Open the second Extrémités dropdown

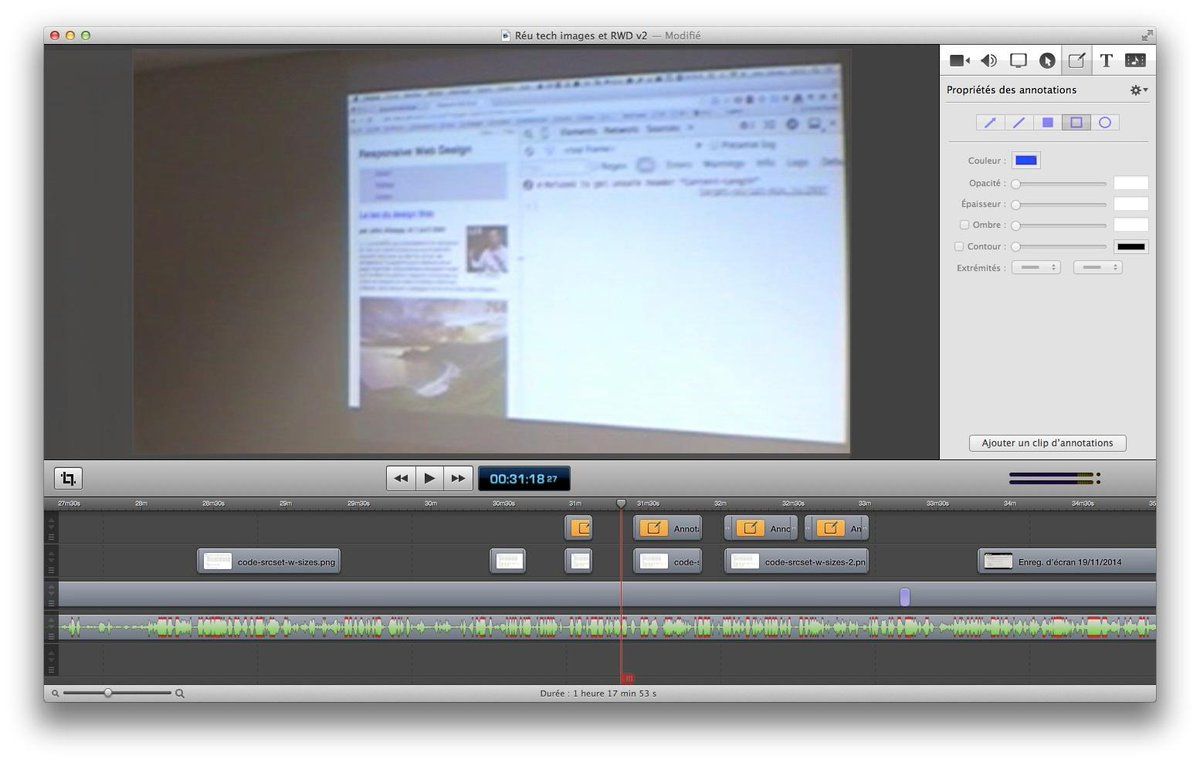(1098, 268)
